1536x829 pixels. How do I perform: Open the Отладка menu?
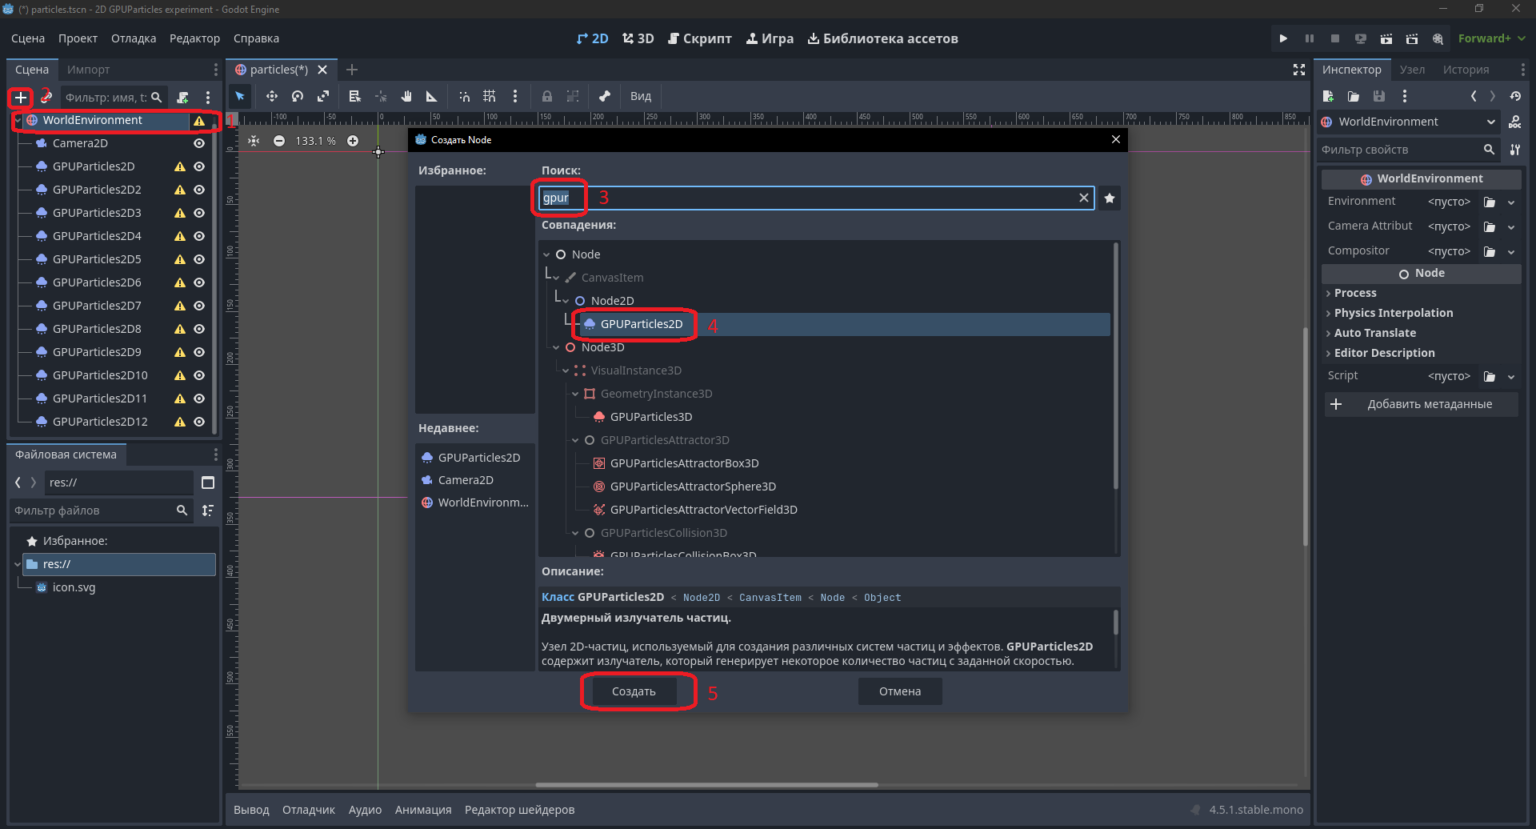pyautogui.click(x=133, y=39)
